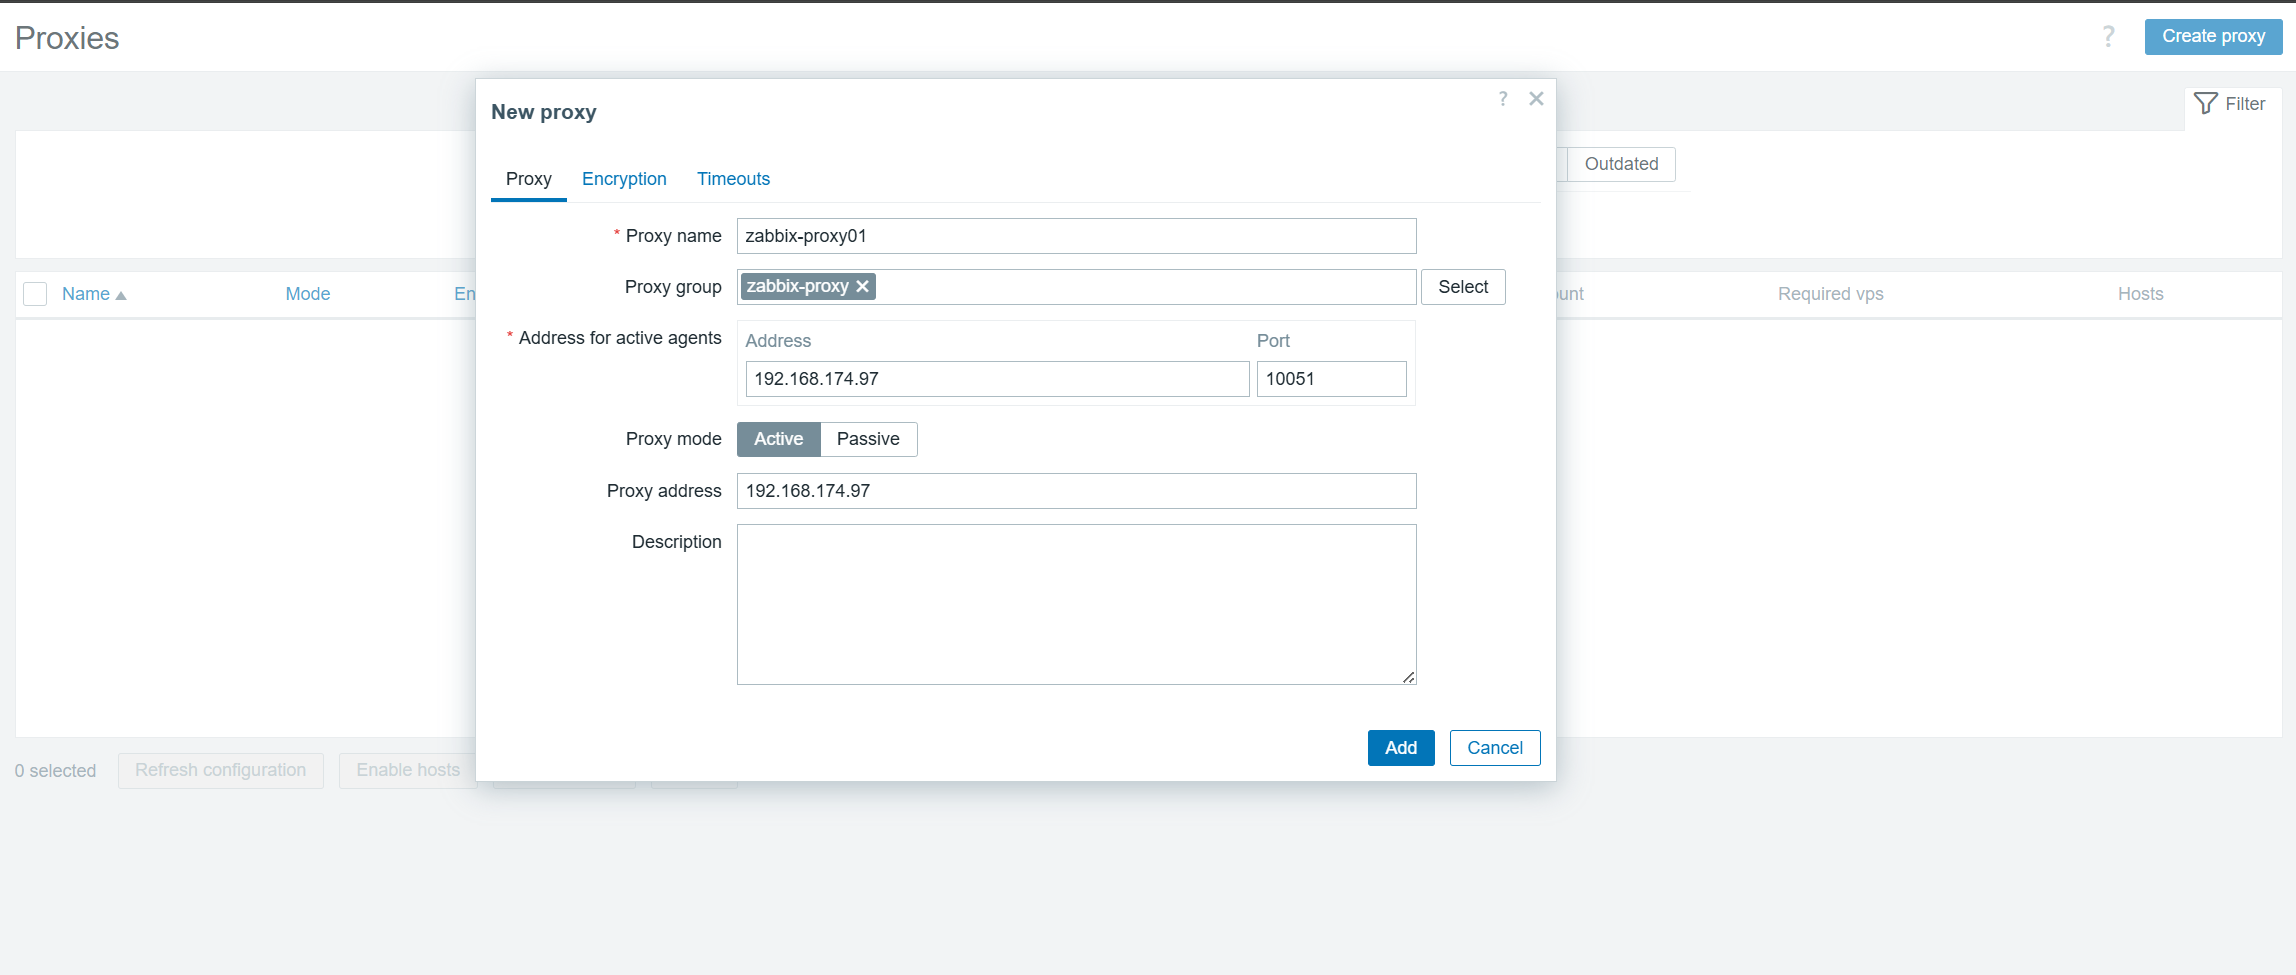The width and height of the screenshot is (2296, 975).
Task: Click the '0 selected' text
Action: coord(55,771)
